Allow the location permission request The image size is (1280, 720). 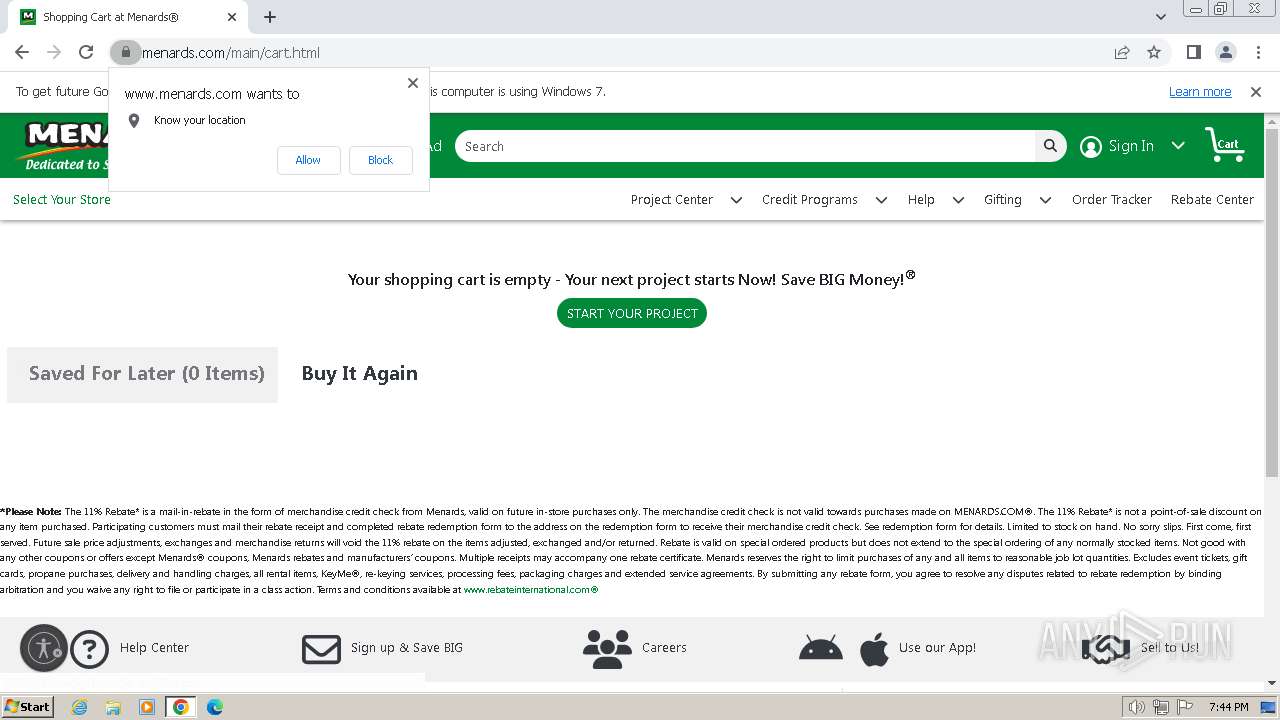point(308,160)
